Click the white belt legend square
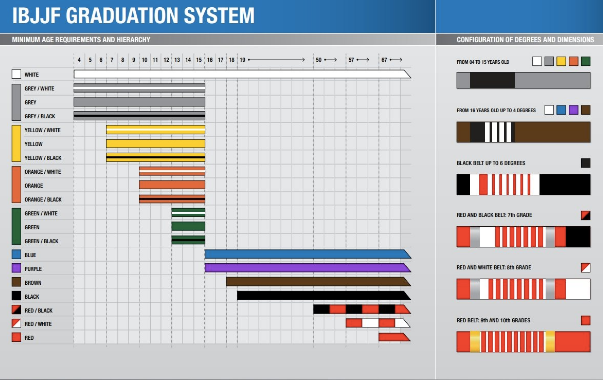 point(16,74)
